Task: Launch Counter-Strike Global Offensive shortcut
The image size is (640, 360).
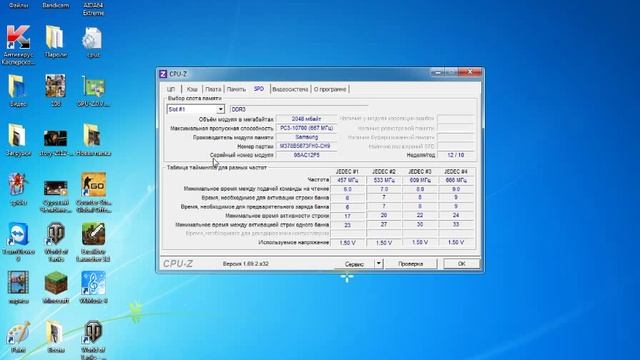Action: click(x=93, y=184)
